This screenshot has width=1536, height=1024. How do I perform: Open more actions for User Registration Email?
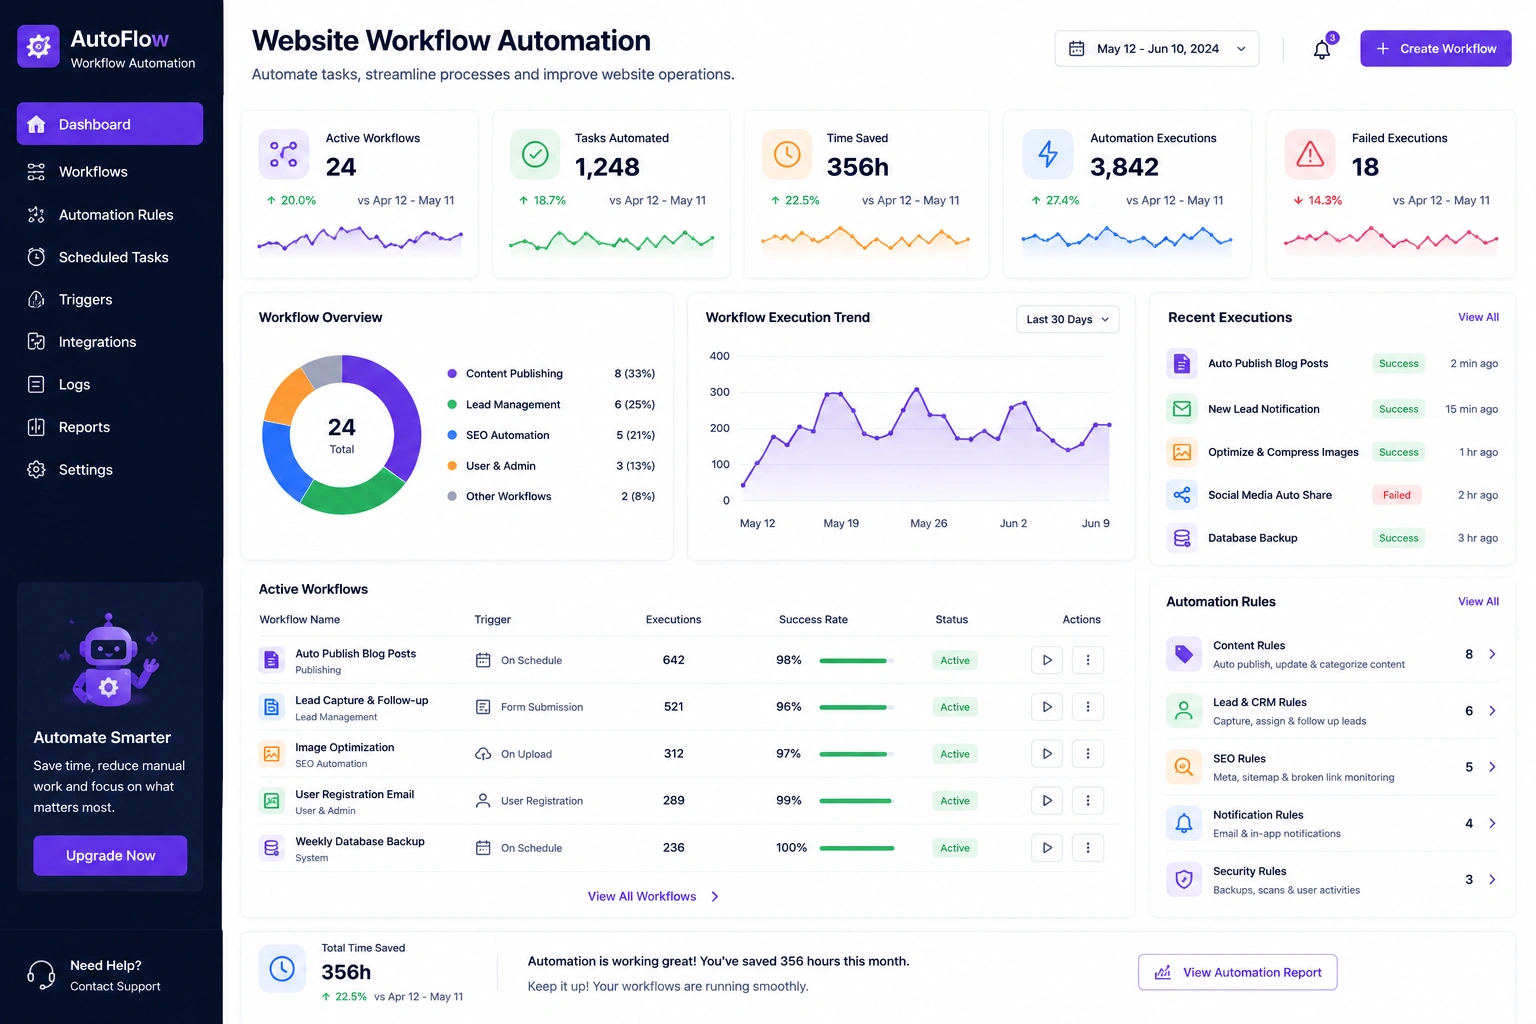(x=1088, y=801)
